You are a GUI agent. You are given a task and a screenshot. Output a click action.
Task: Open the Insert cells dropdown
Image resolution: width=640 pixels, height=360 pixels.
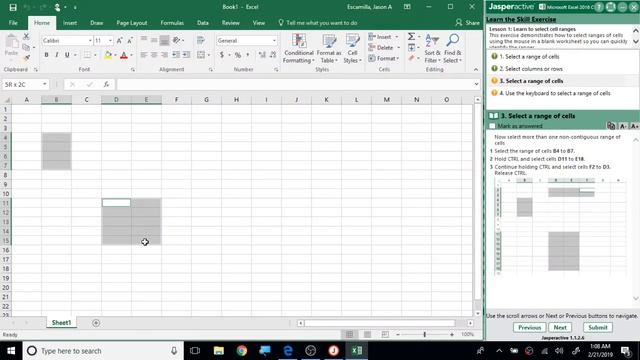397,37
